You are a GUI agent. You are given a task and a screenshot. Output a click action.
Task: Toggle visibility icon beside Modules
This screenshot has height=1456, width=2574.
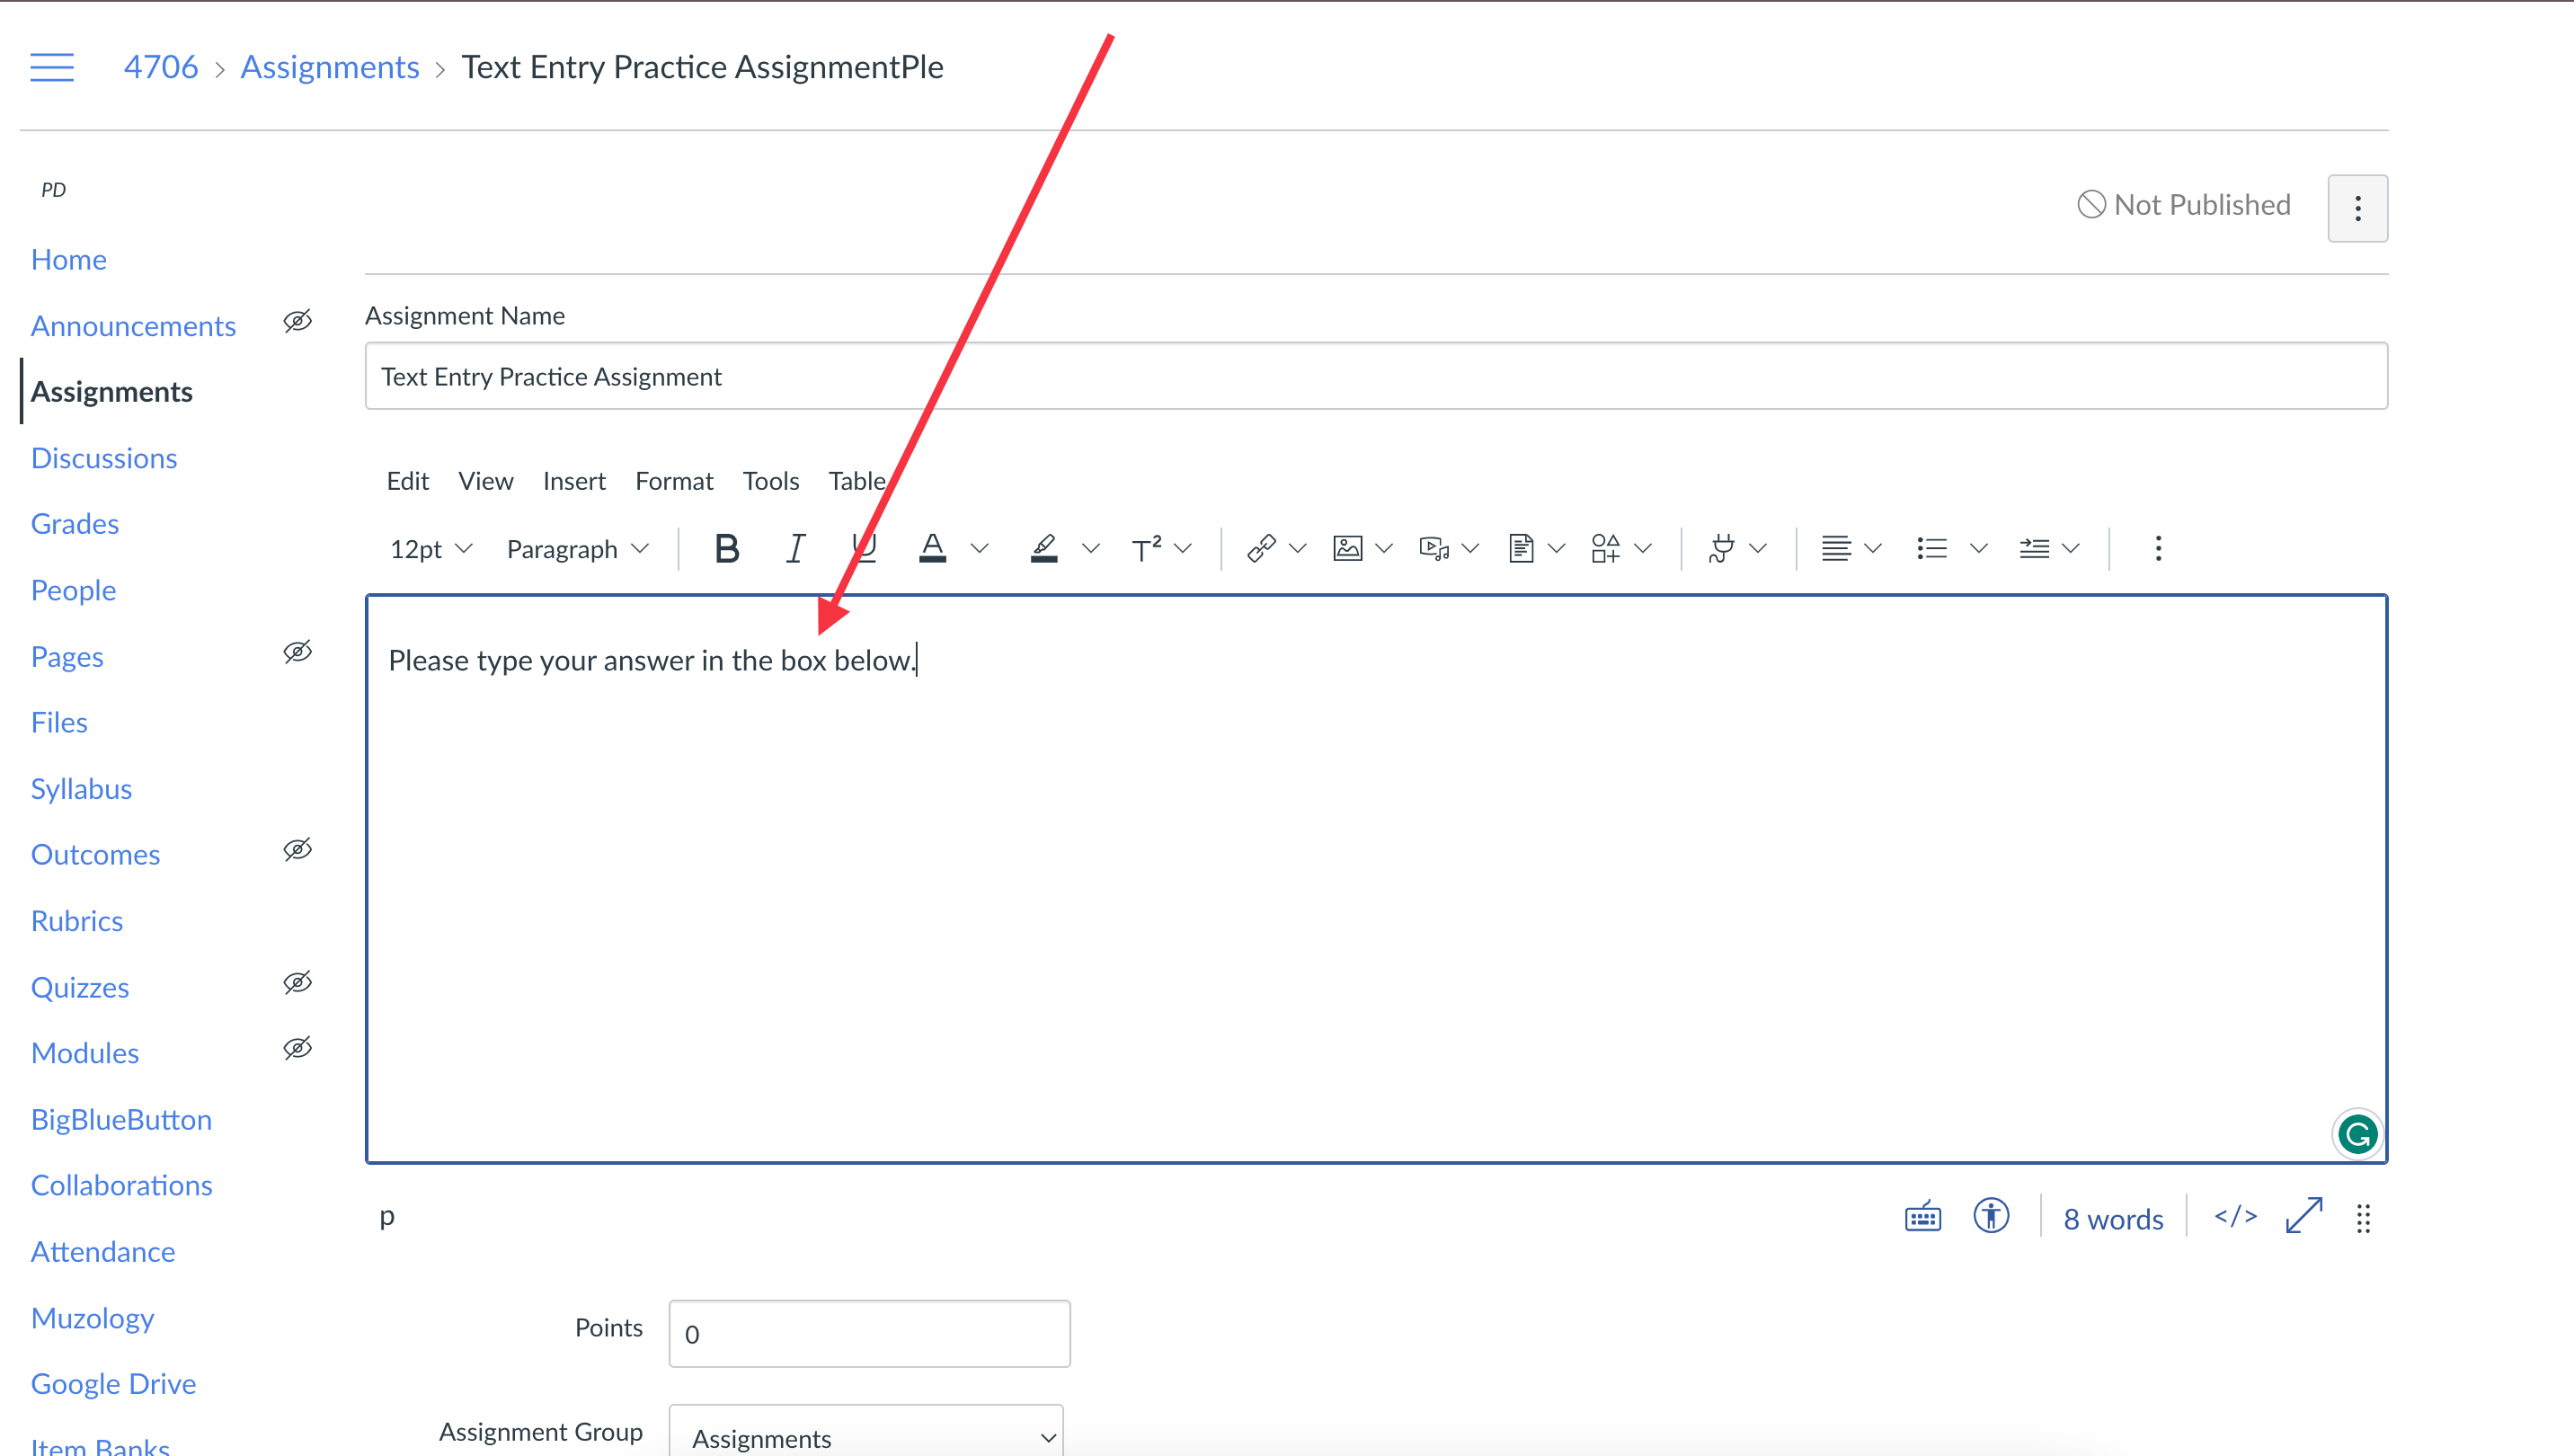click(x=297, y=1048)
